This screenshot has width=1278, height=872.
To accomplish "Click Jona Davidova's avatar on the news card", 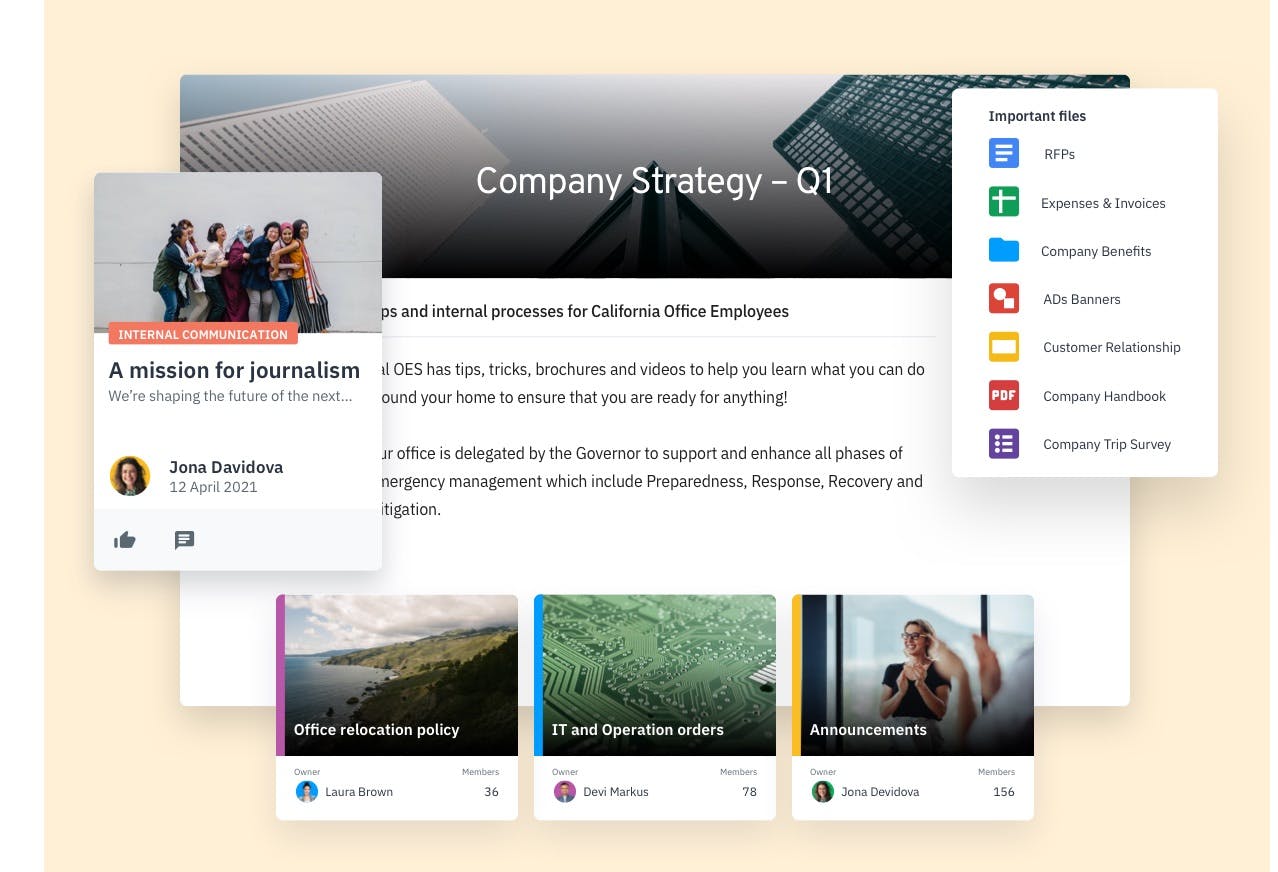I will click(130, 476).
